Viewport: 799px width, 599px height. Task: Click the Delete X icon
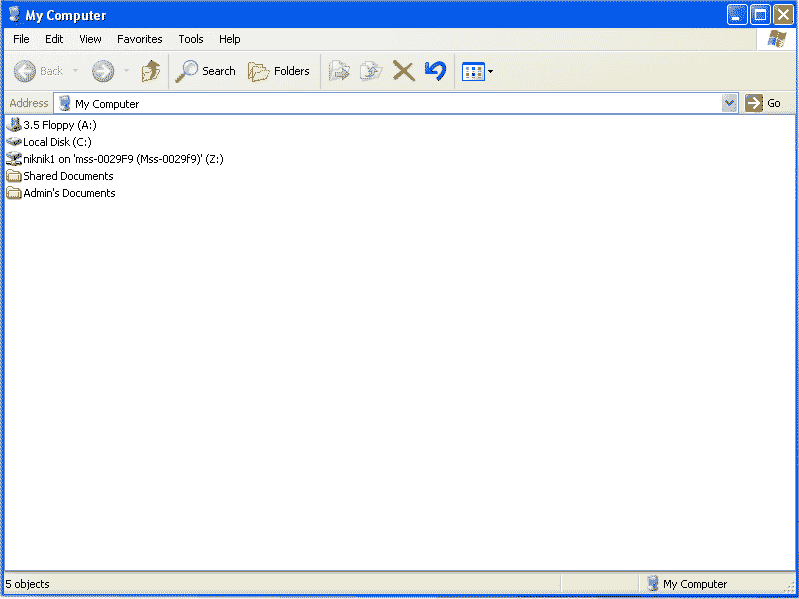tap(404, 71)
